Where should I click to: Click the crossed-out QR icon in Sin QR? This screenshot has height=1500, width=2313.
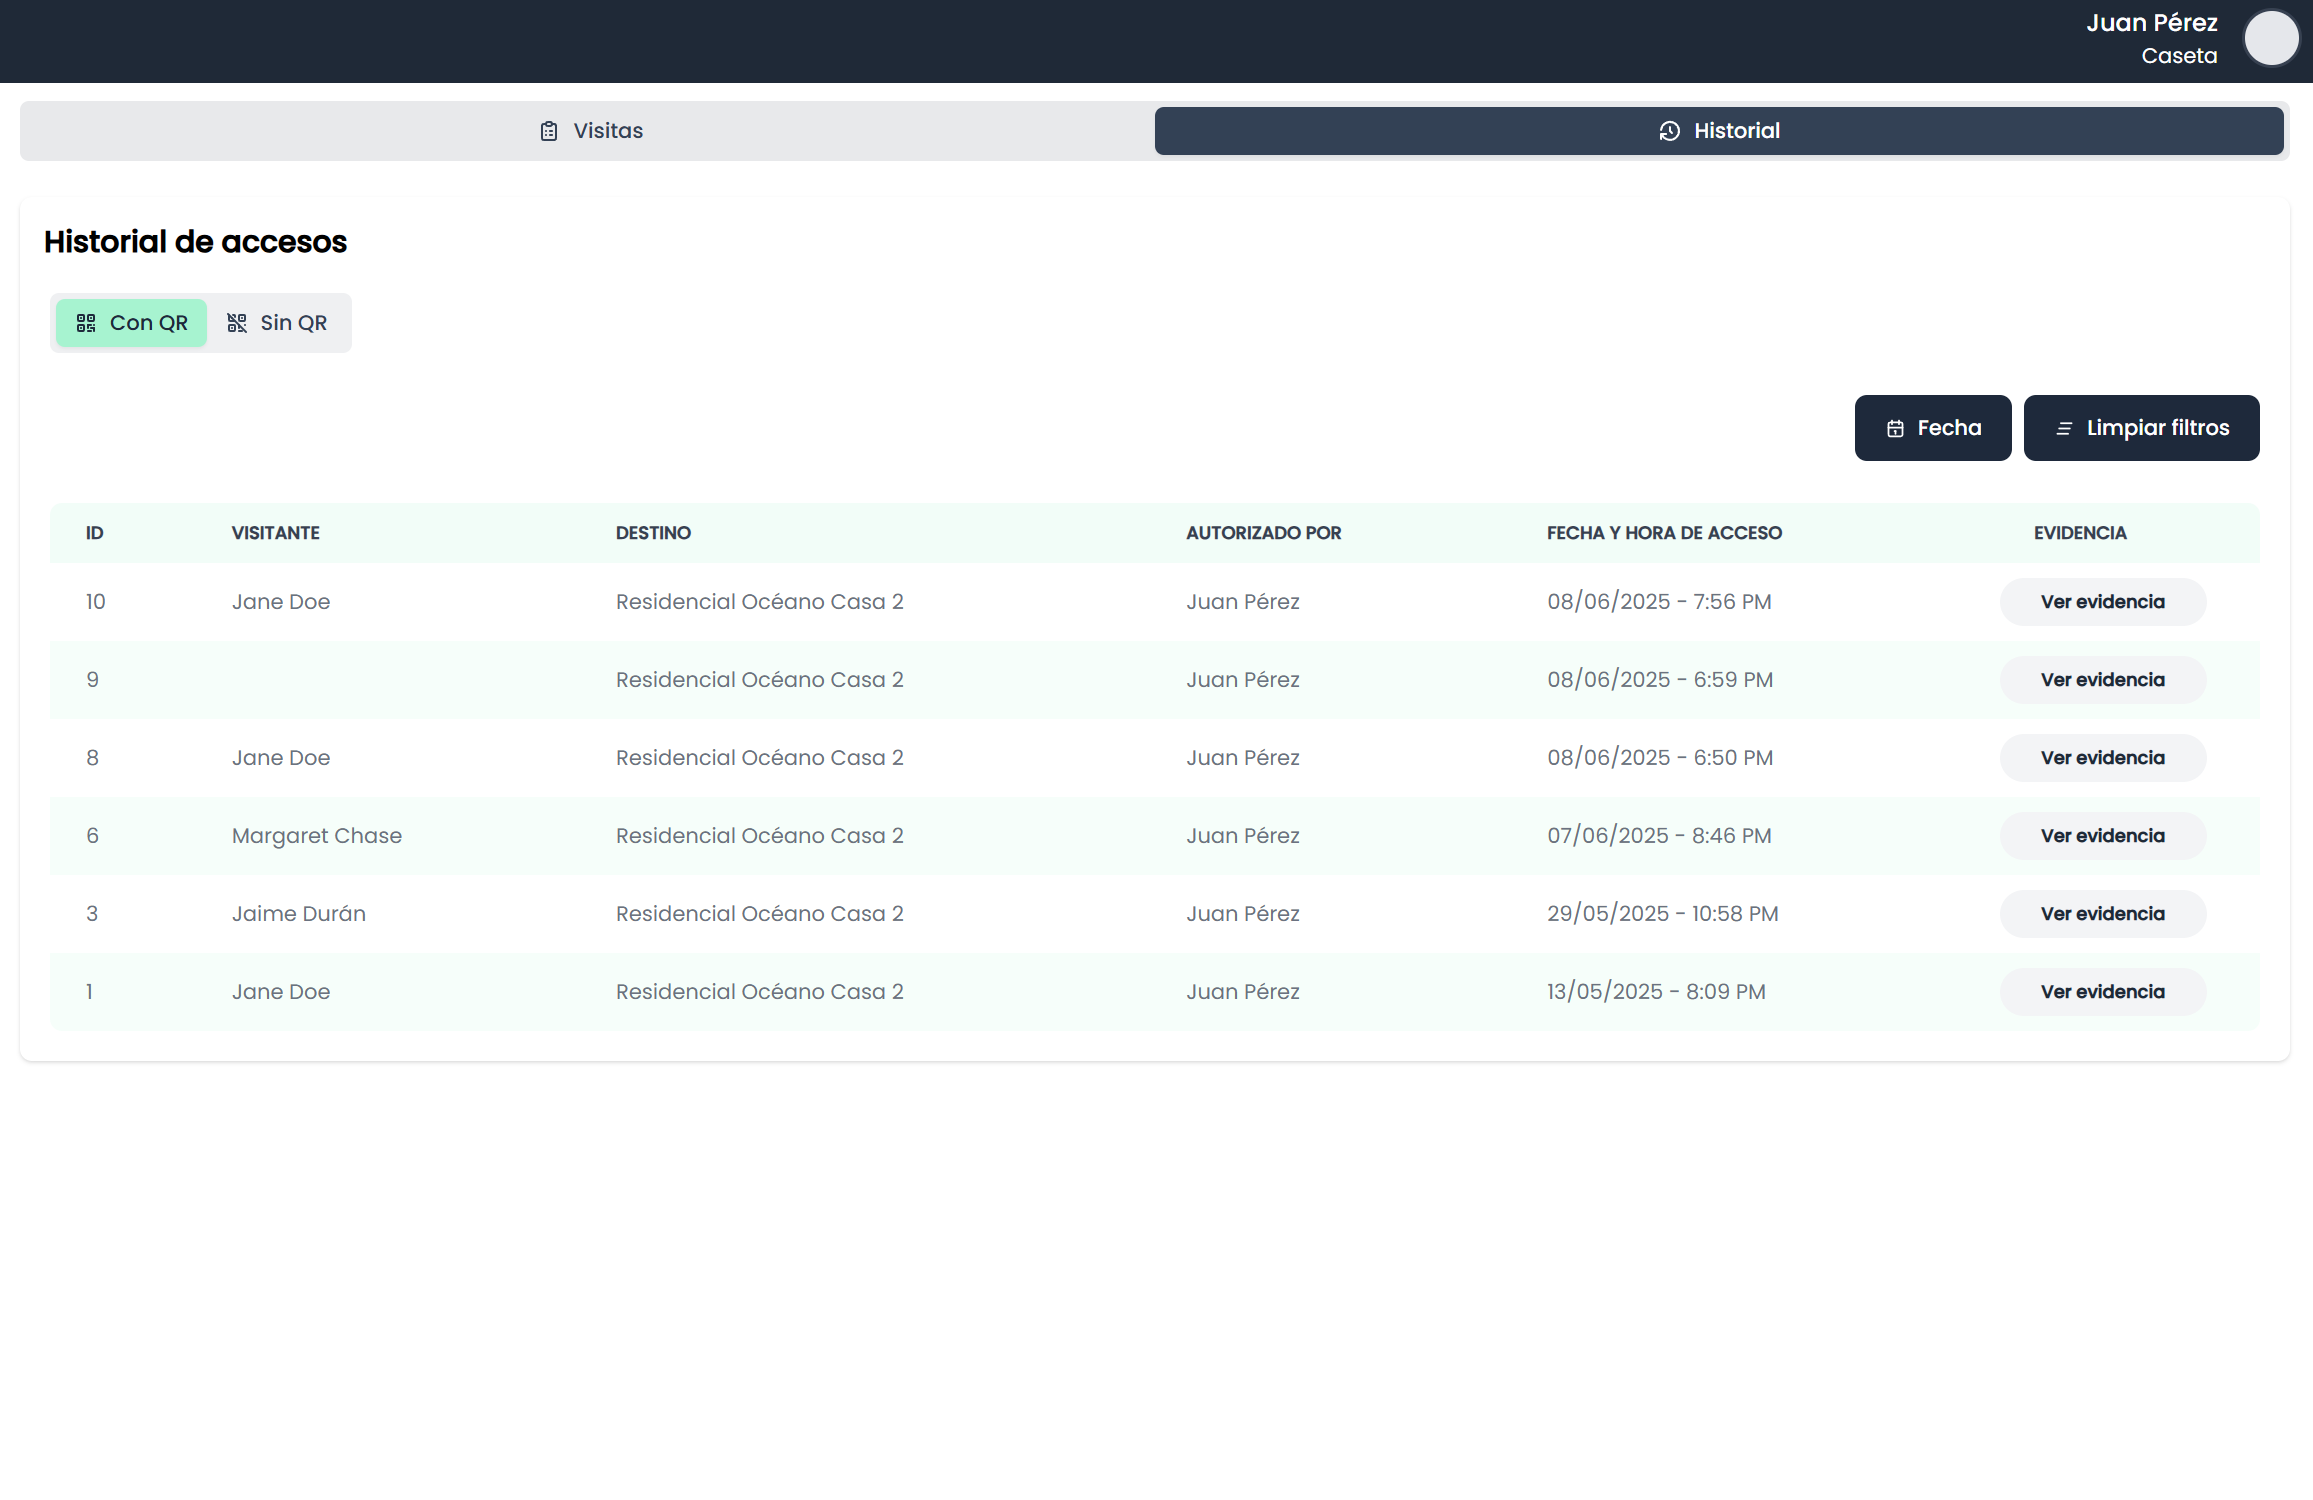pyautogui.click(x=237, y=323)
